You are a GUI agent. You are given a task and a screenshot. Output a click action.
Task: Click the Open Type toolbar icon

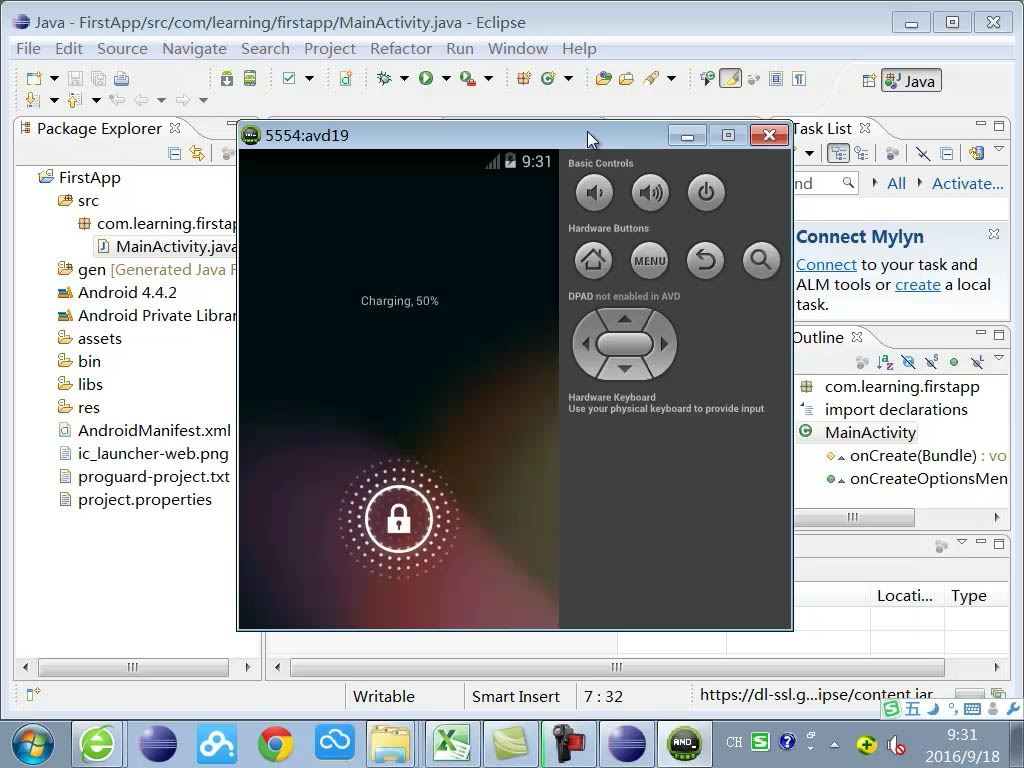pyautogui.click(x=603, y=79)
